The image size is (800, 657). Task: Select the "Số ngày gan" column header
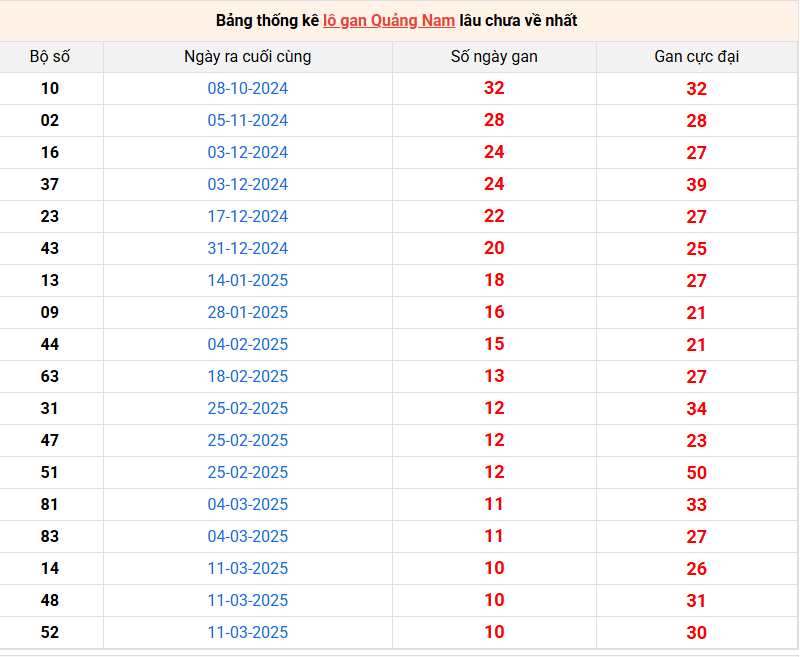point(494,57)
